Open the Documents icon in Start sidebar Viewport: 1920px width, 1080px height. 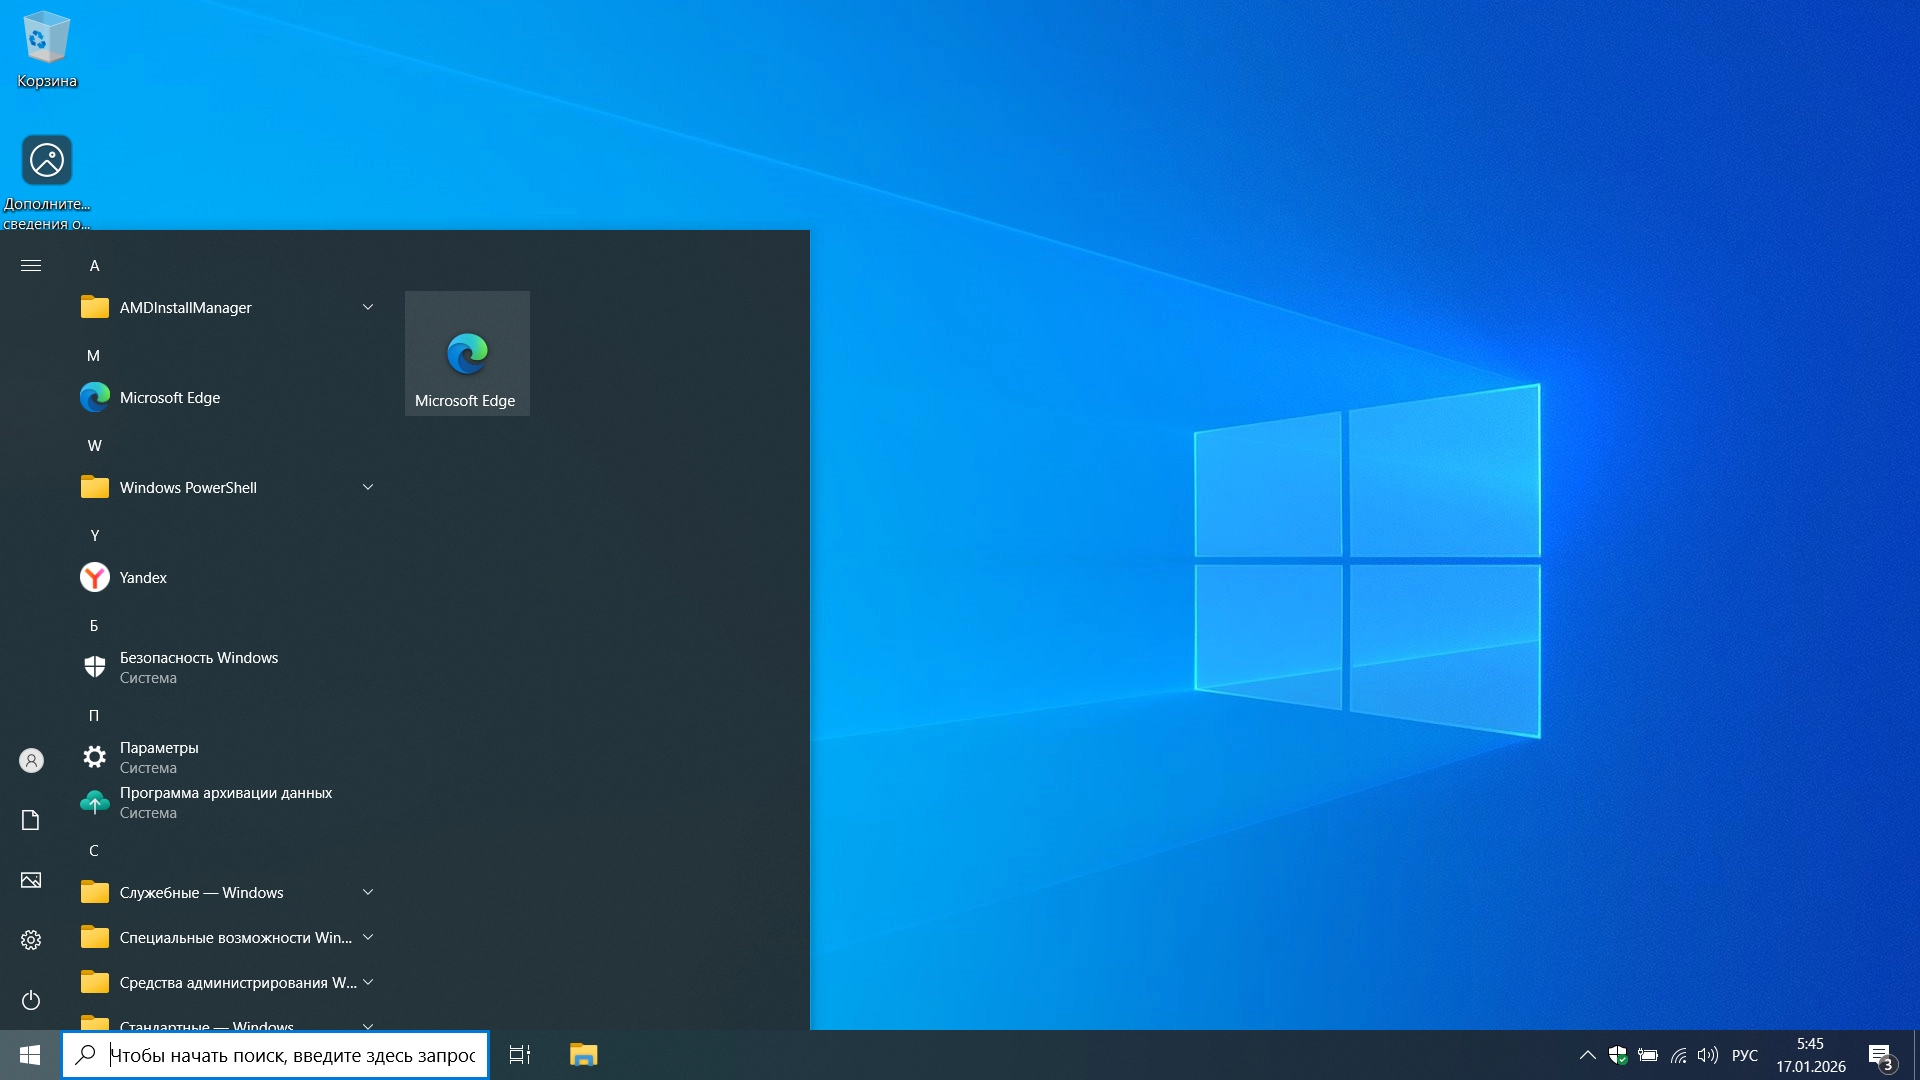coord(31,820)
